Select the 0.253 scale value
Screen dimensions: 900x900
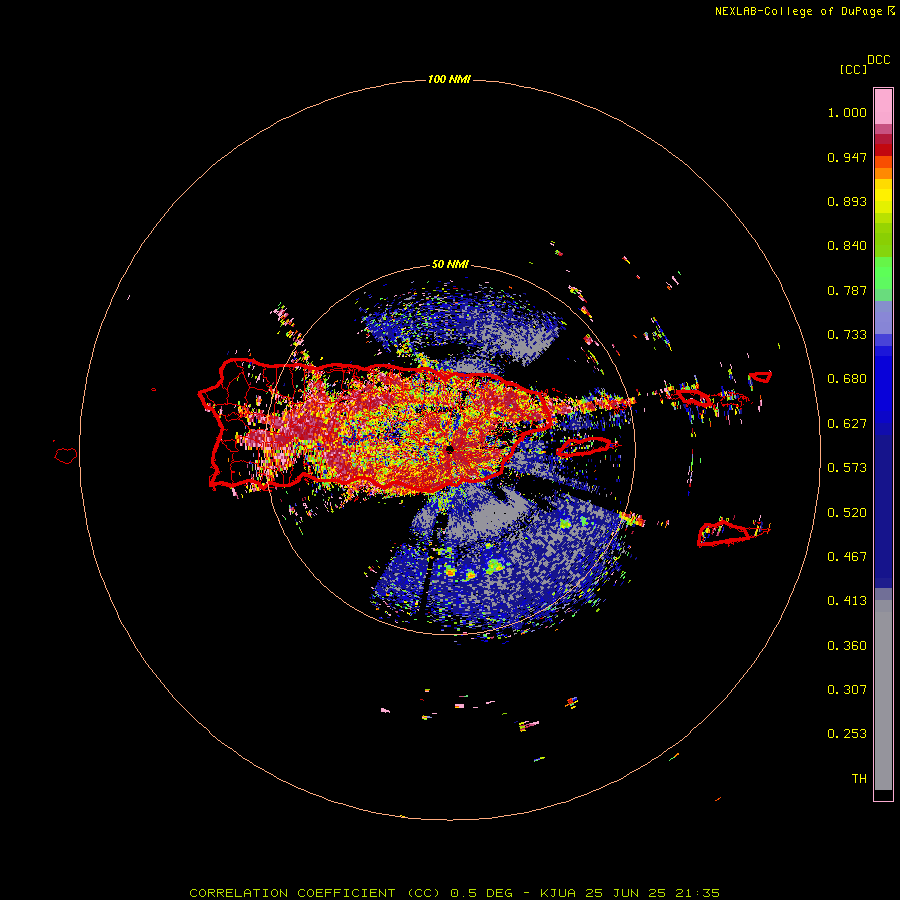pyautogui.click(x=847, y=734)
